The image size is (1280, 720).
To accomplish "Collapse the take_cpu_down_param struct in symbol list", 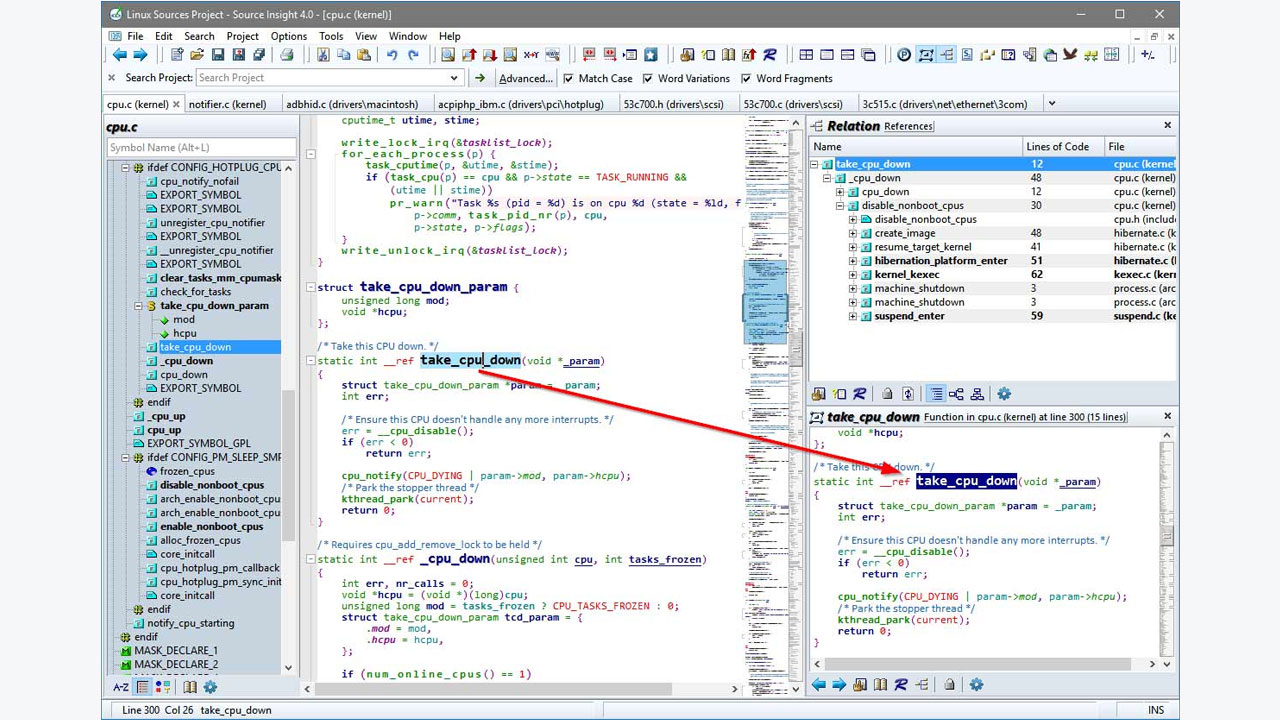I will click(139, 306).
